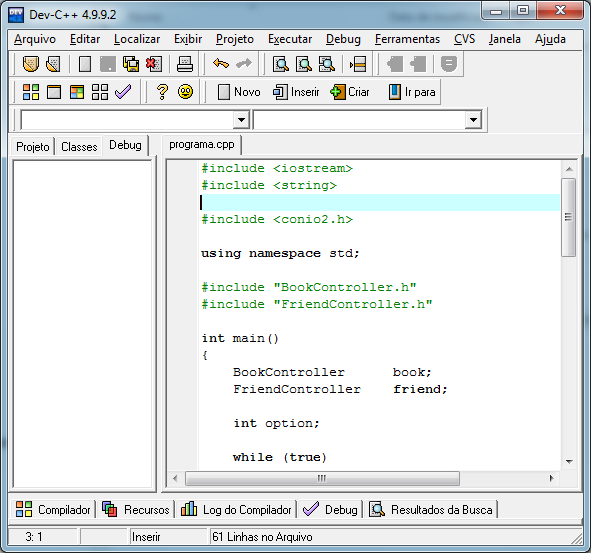Viewport: 591px width, 553px height.
Task: Click the Inserir toolbar button
Action: coord(296,92)
